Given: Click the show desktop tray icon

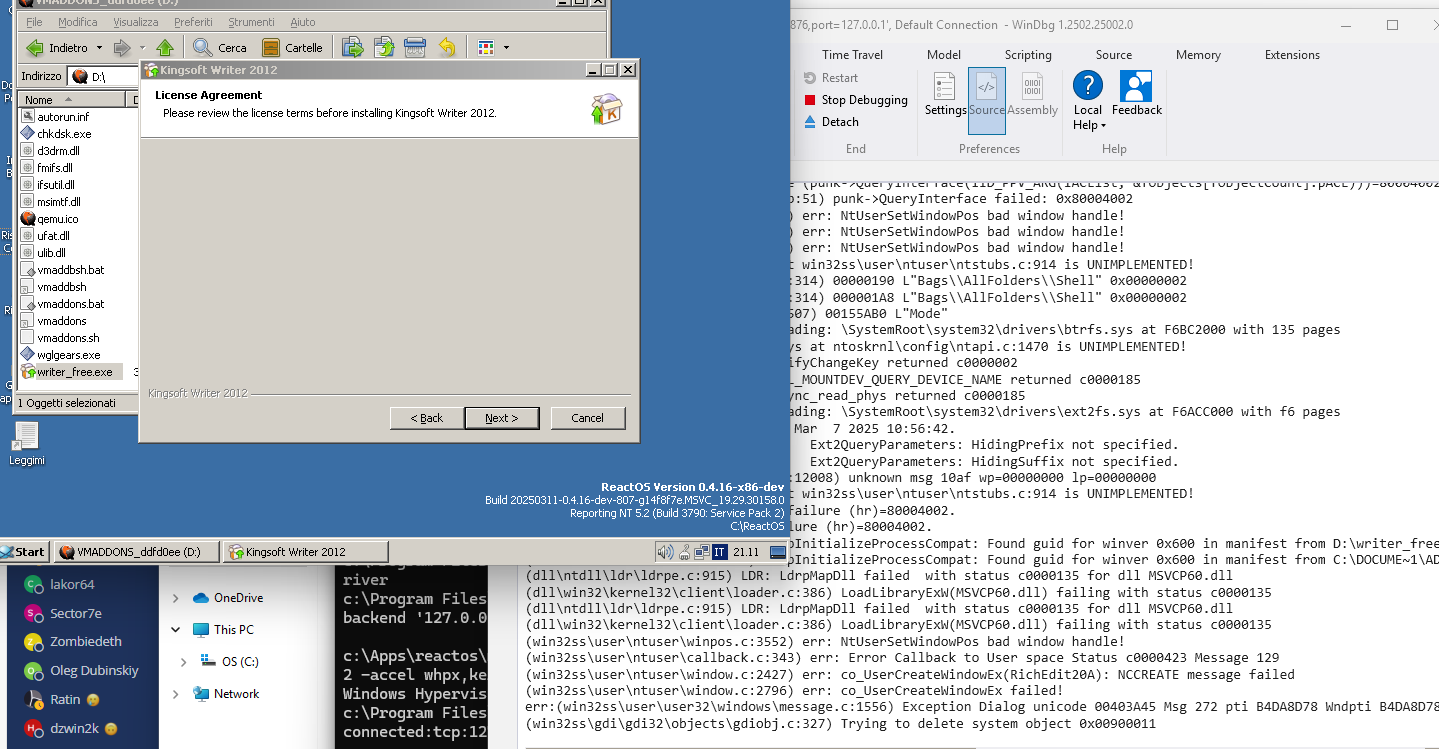Looking at the screenshot, I should (x=777, y=551).
